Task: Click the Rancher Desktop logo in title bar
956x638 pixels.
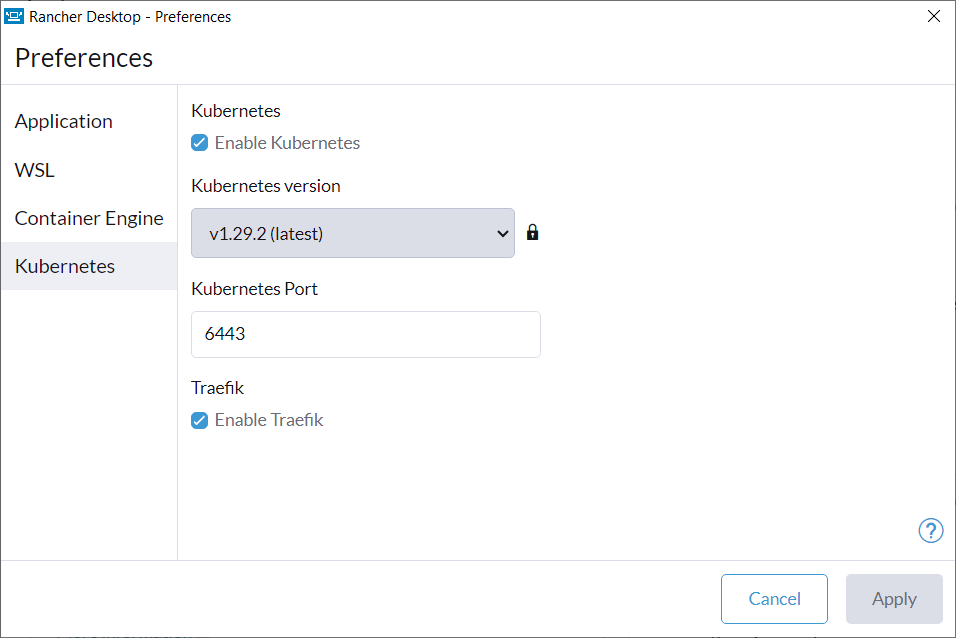Action: pos(13,16)
